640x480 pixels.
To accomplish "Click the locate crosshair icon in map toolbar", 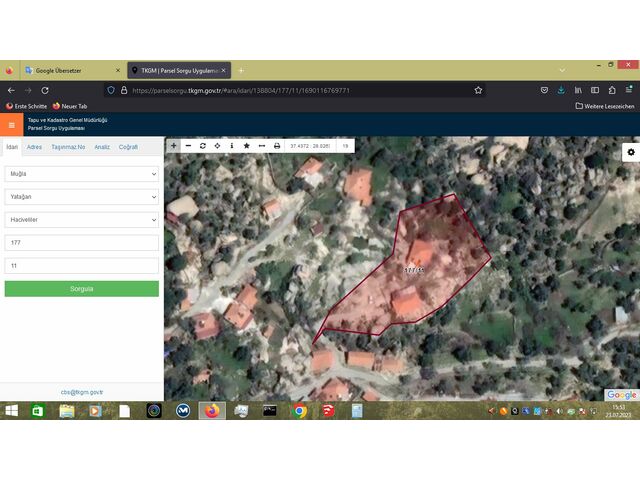I will click(x=217, y=146).
